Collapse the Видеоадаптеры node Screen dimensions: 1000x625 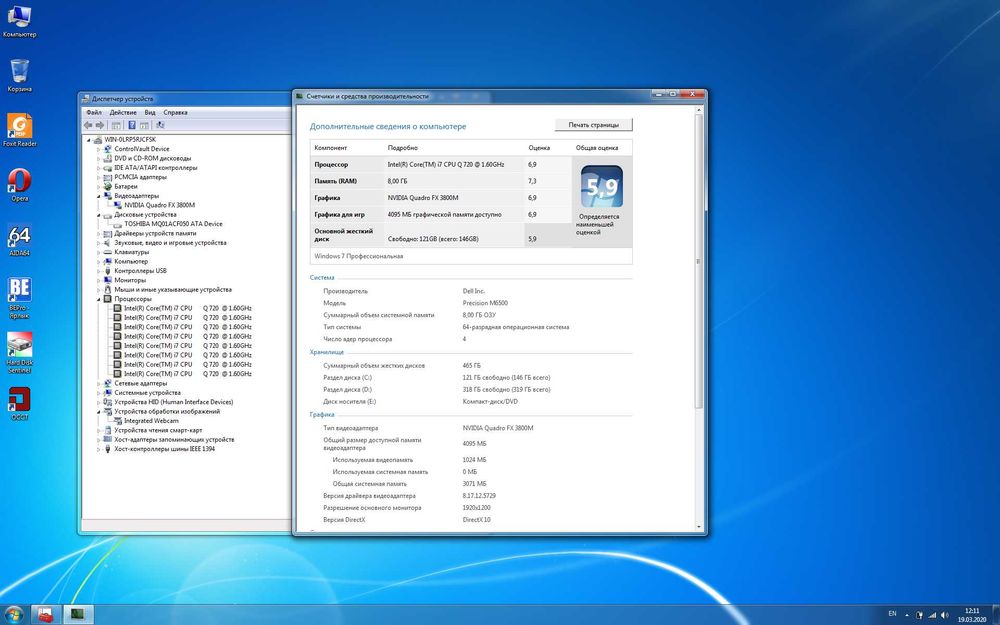pos(99,196)
